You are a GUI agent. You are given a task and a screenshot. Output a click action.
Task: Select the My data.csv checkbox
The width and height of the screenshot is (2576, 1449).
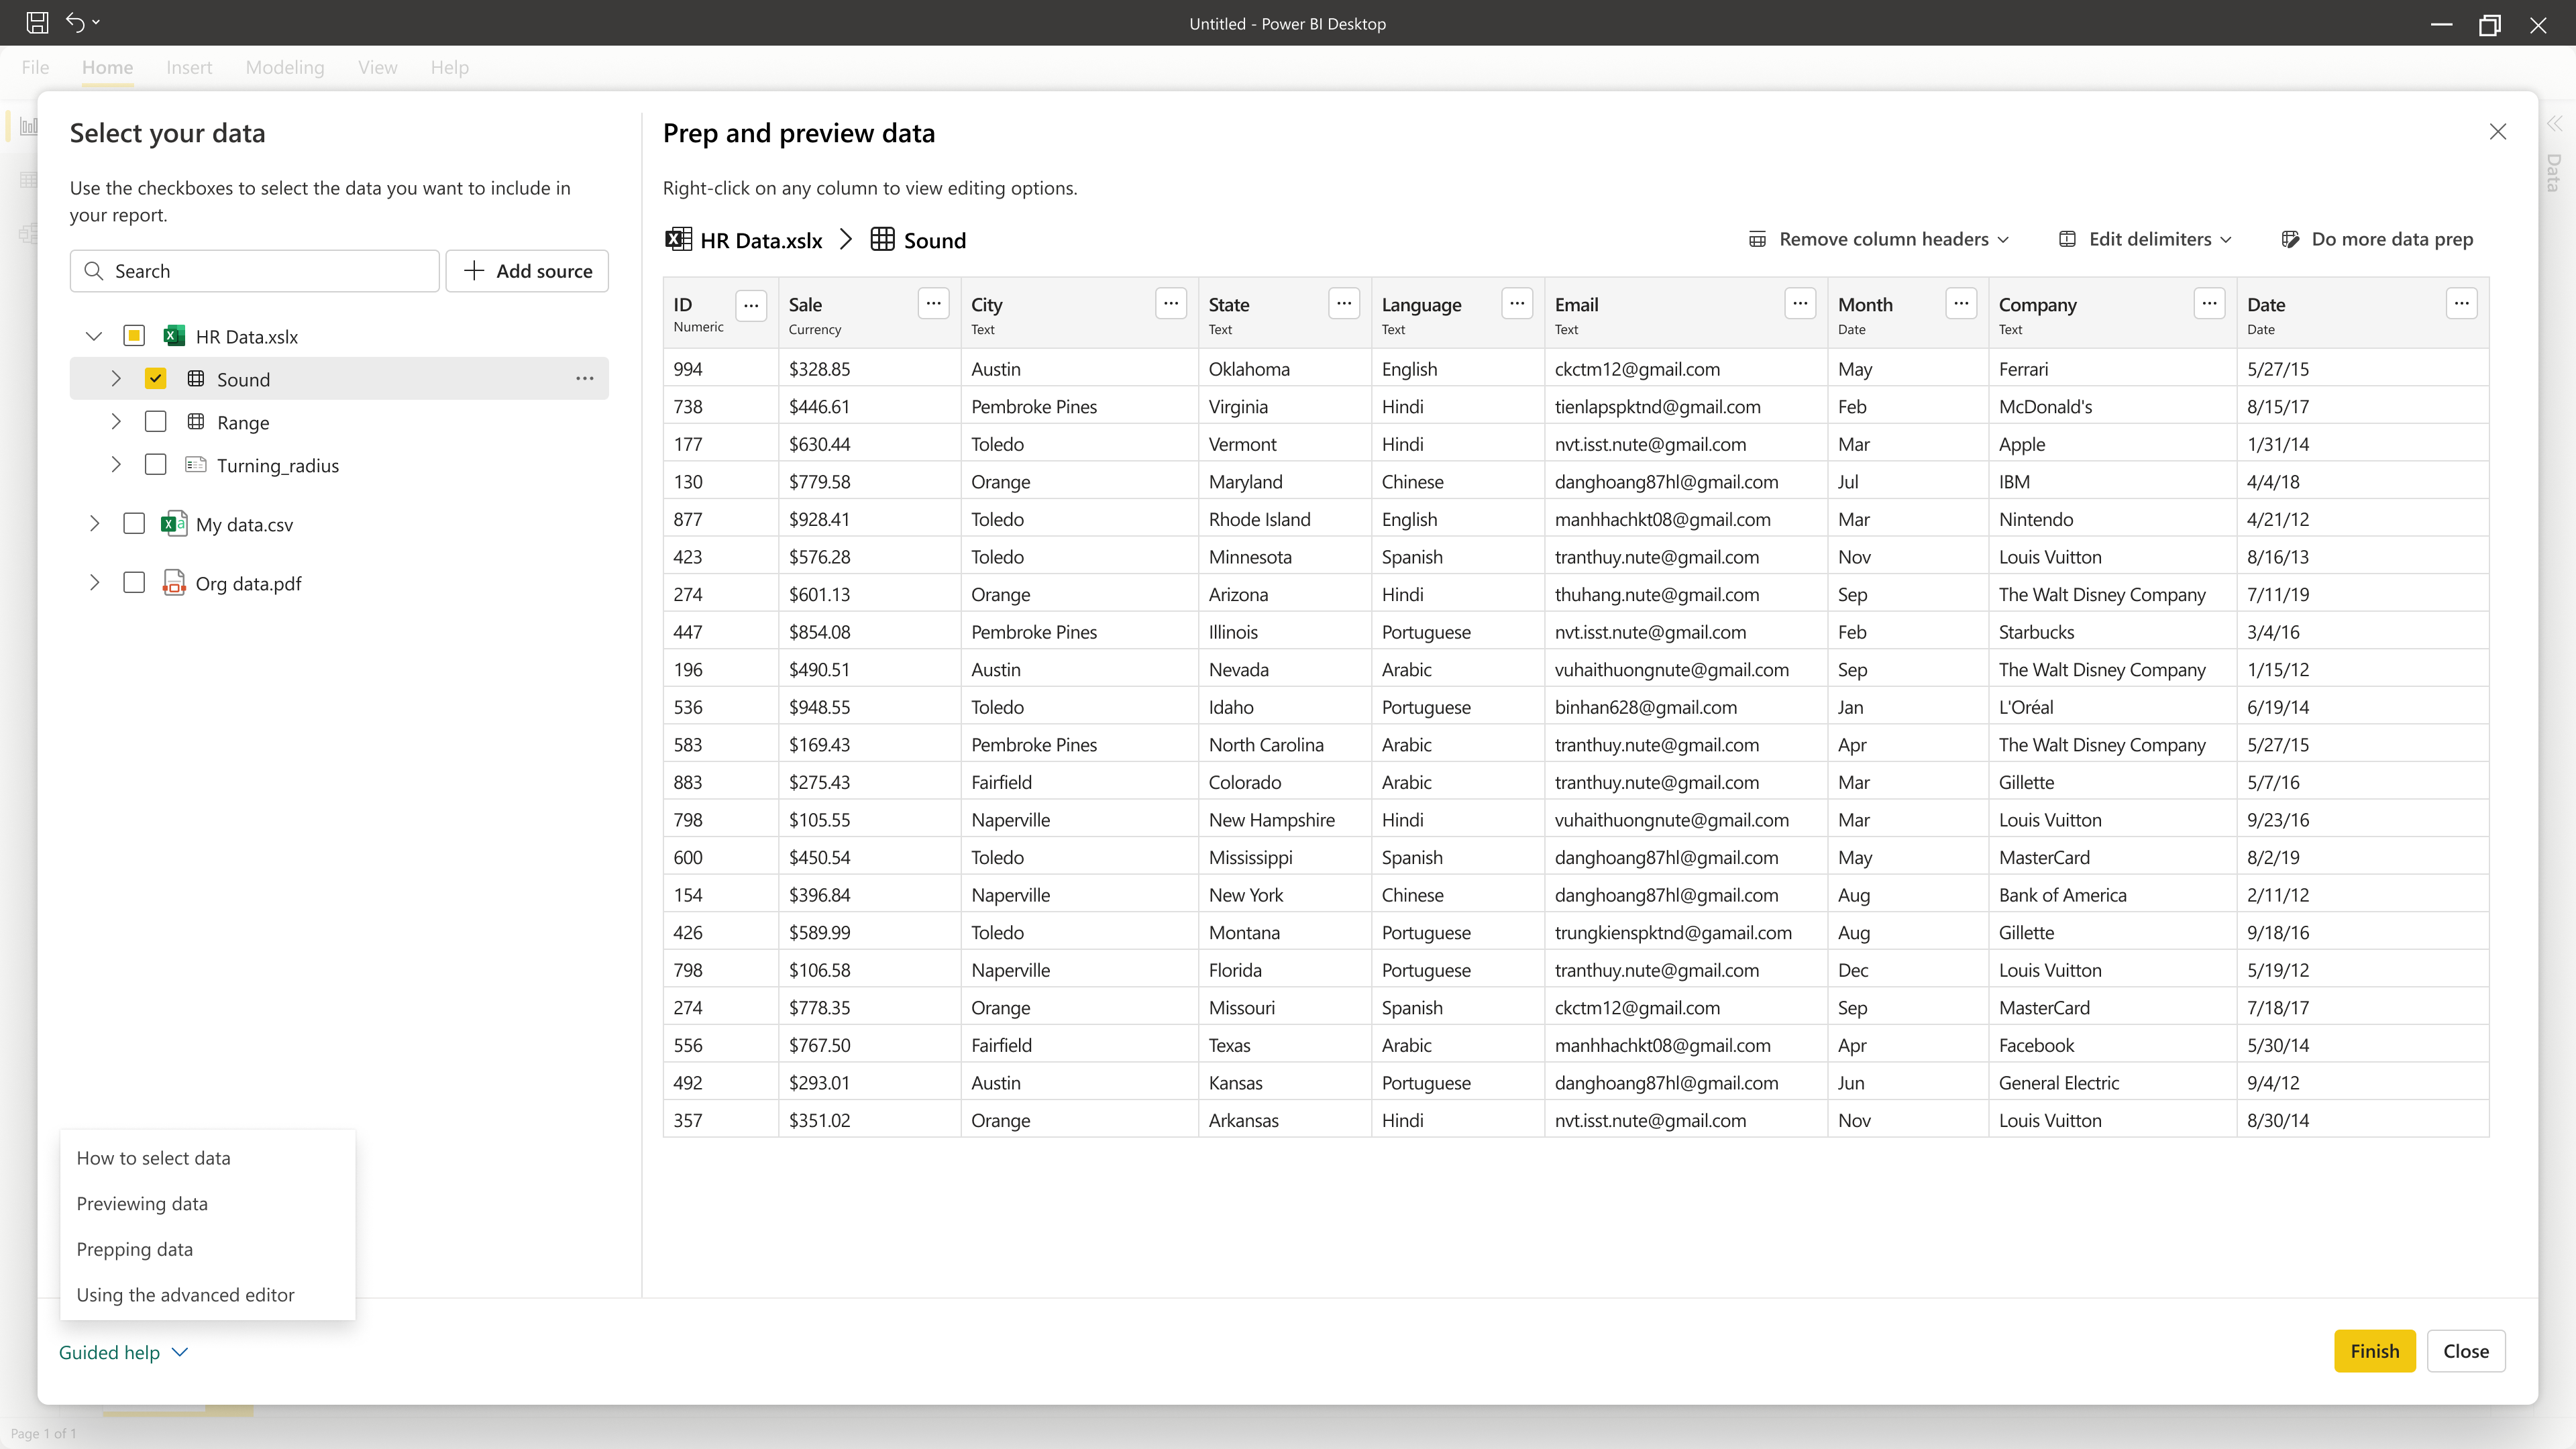click(133, 524)
